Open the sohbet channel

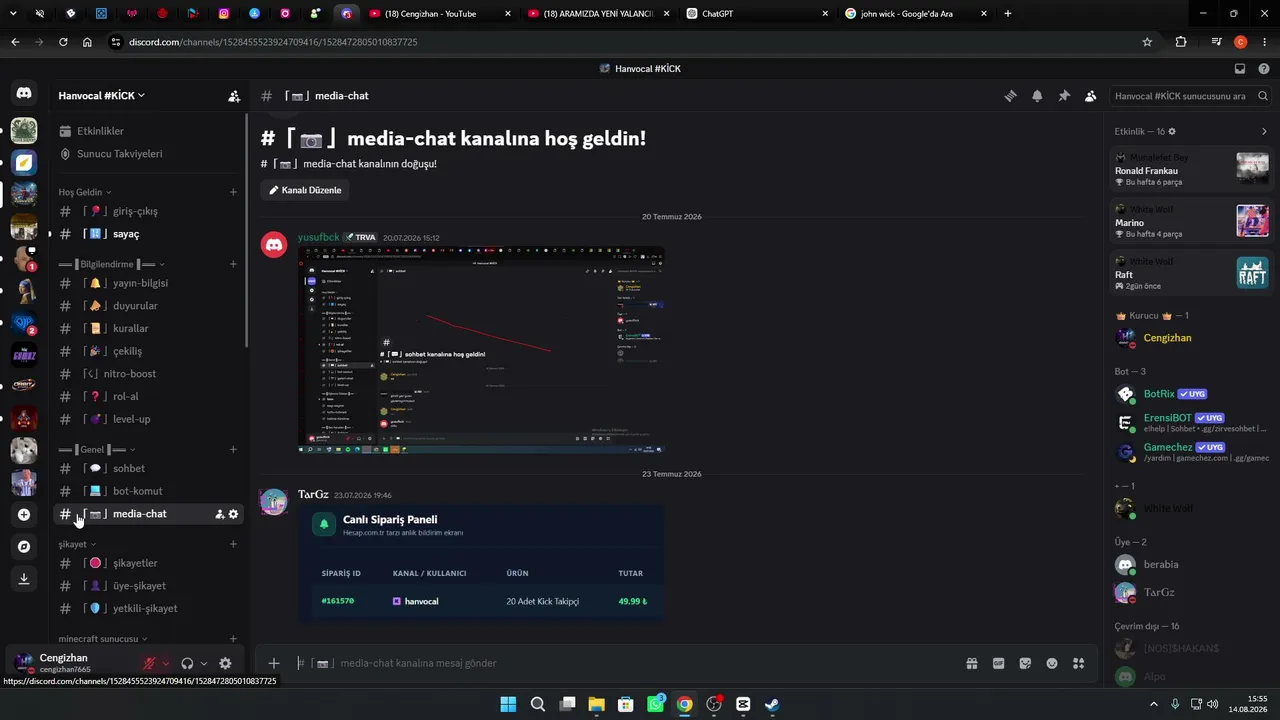tap(148, 468)
